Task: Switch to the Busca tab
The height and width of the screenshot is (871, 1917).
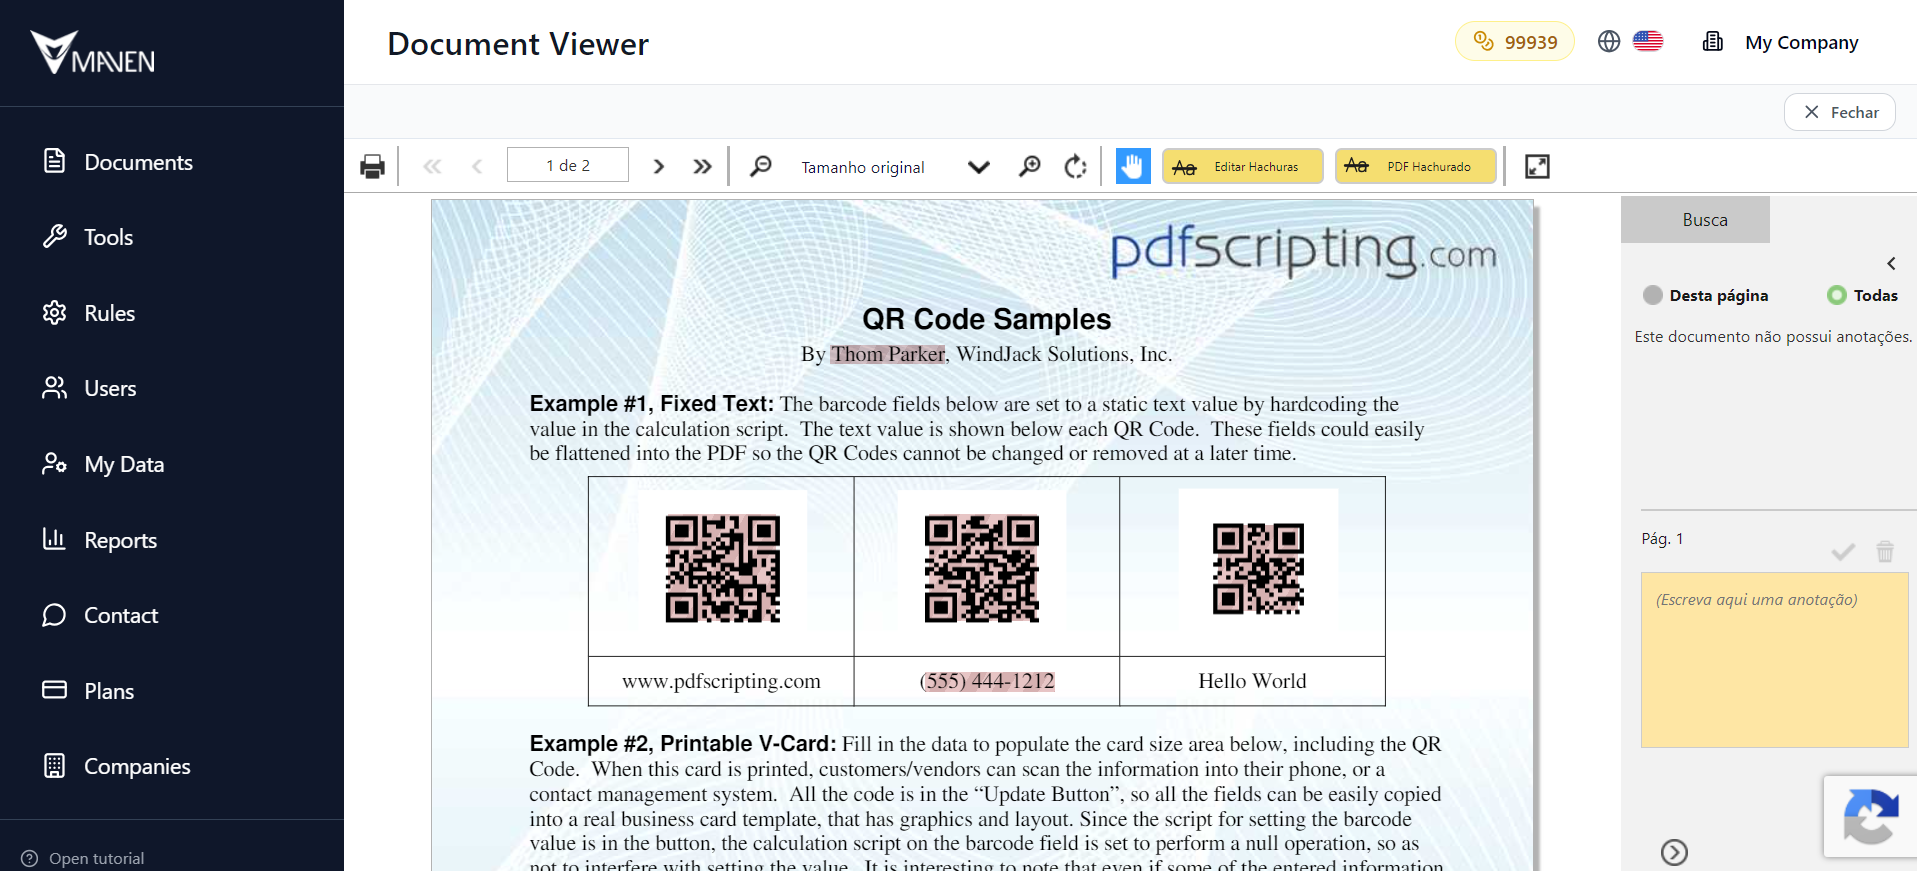Action: pos(1695,219)
